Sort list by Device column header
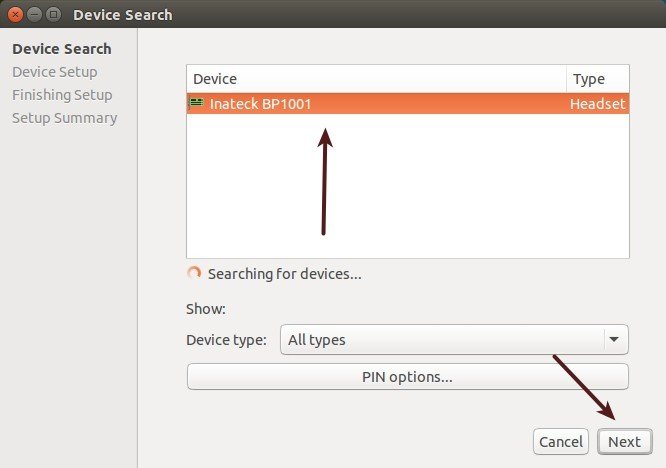This screenshot has width=666, height=468. [x=375, y=79]
